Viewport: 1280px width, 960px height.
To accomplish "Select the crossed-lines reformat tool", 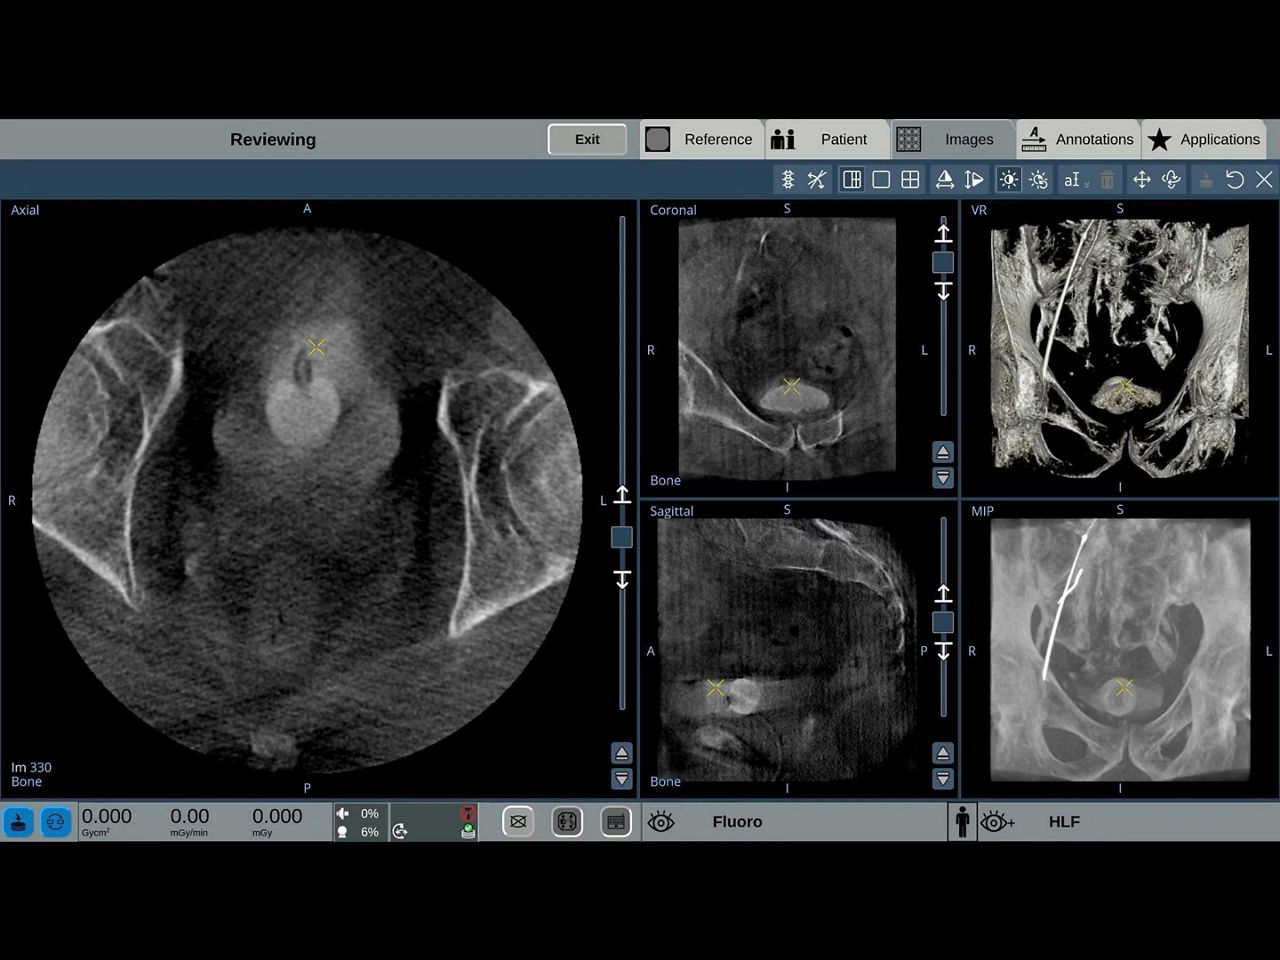I will tap(817, 179).
